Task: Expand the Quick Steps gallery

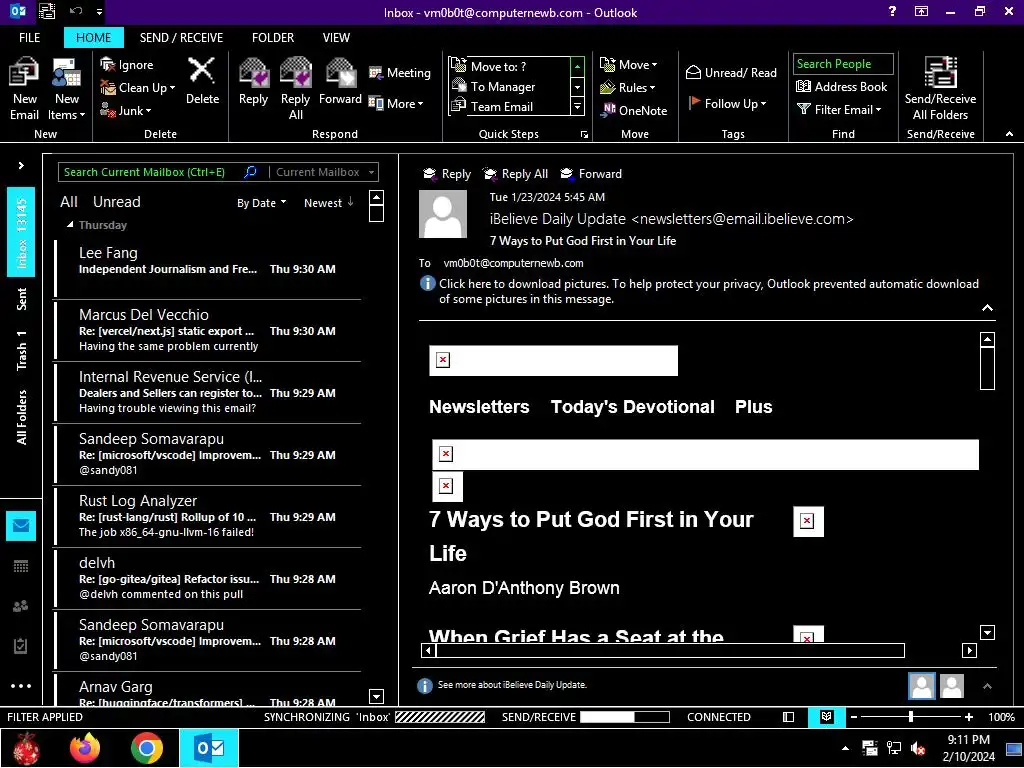Action: pos(577,106)
